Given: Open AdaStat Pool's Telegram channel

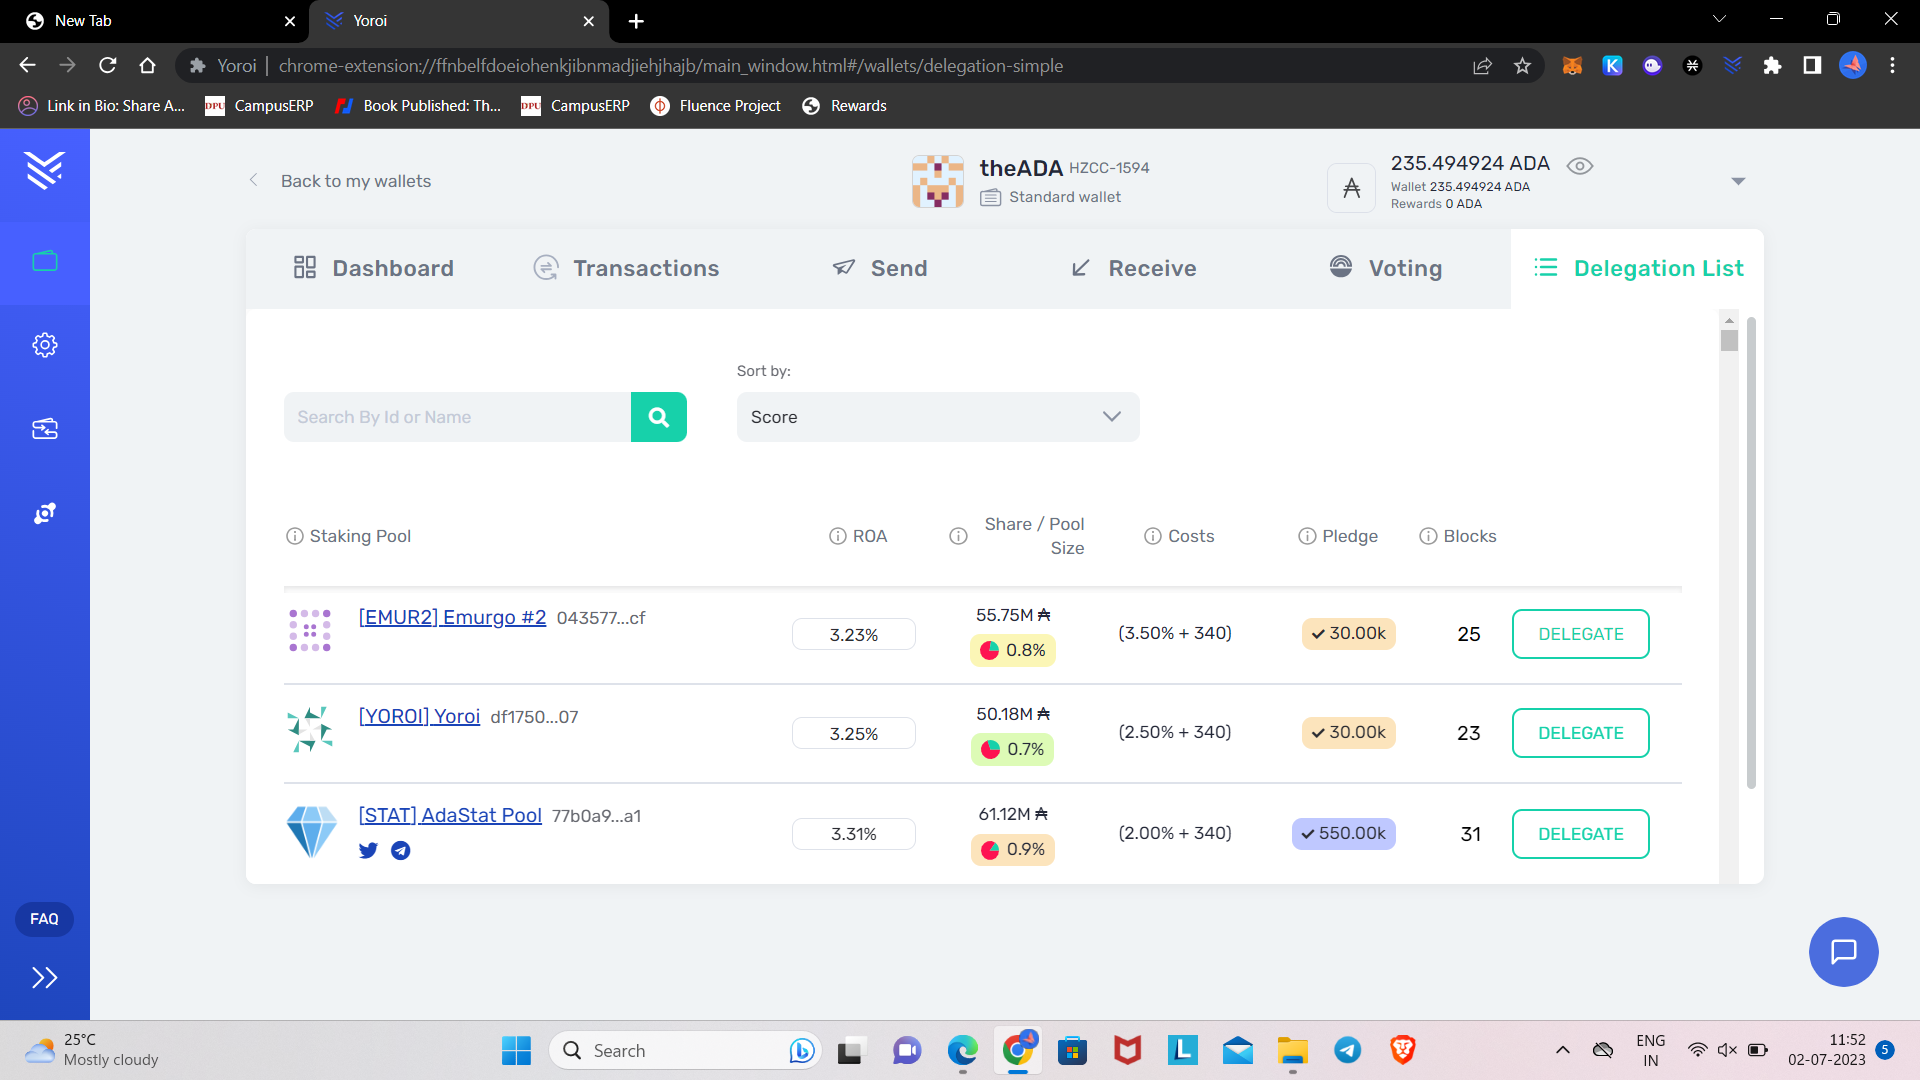Looking at the screenshot, I should [400, 850].
